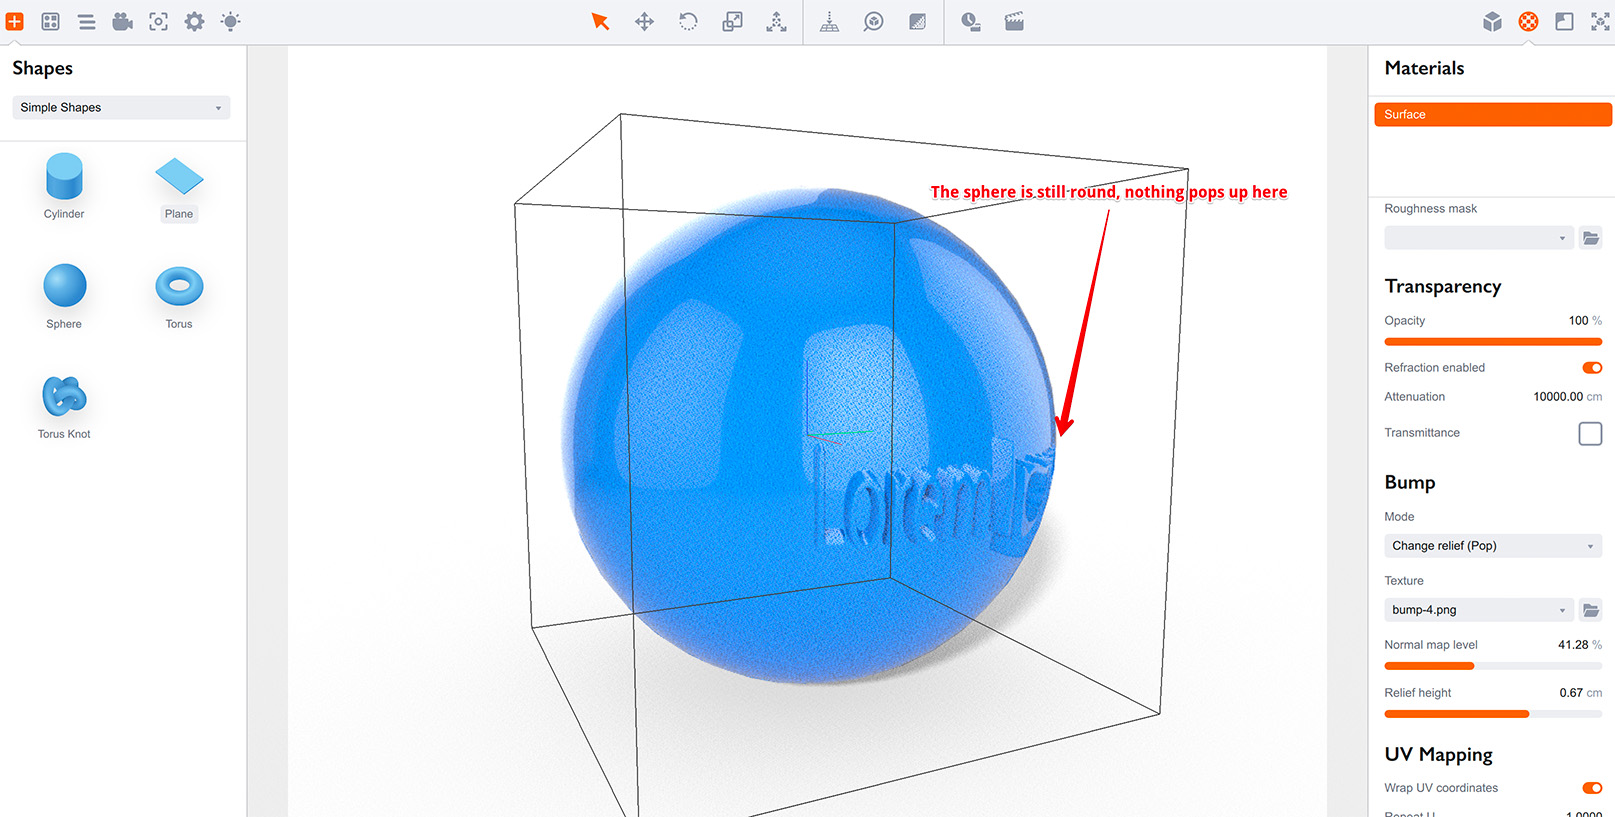Choose the rotate tool
Screen dimensions: 1615x817
[x=688, y=22]
